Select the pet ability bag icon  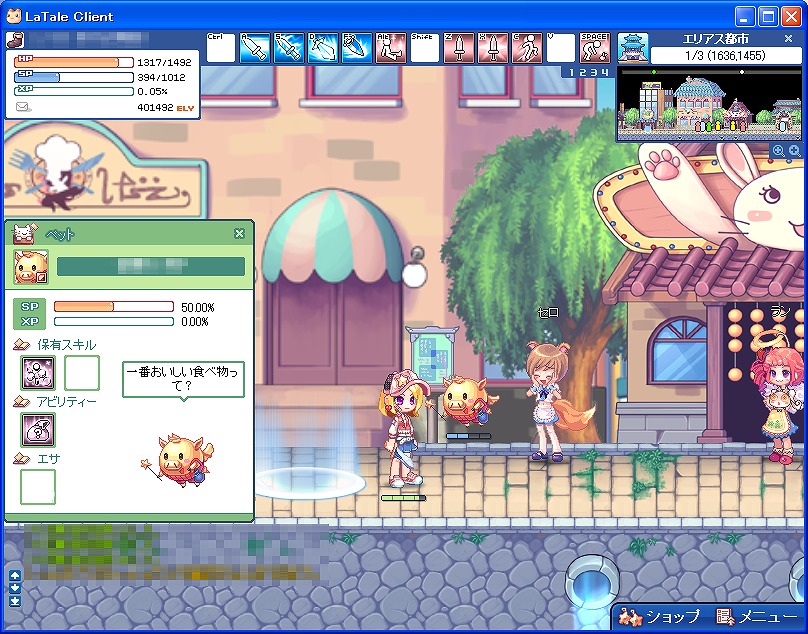(38, 430)
